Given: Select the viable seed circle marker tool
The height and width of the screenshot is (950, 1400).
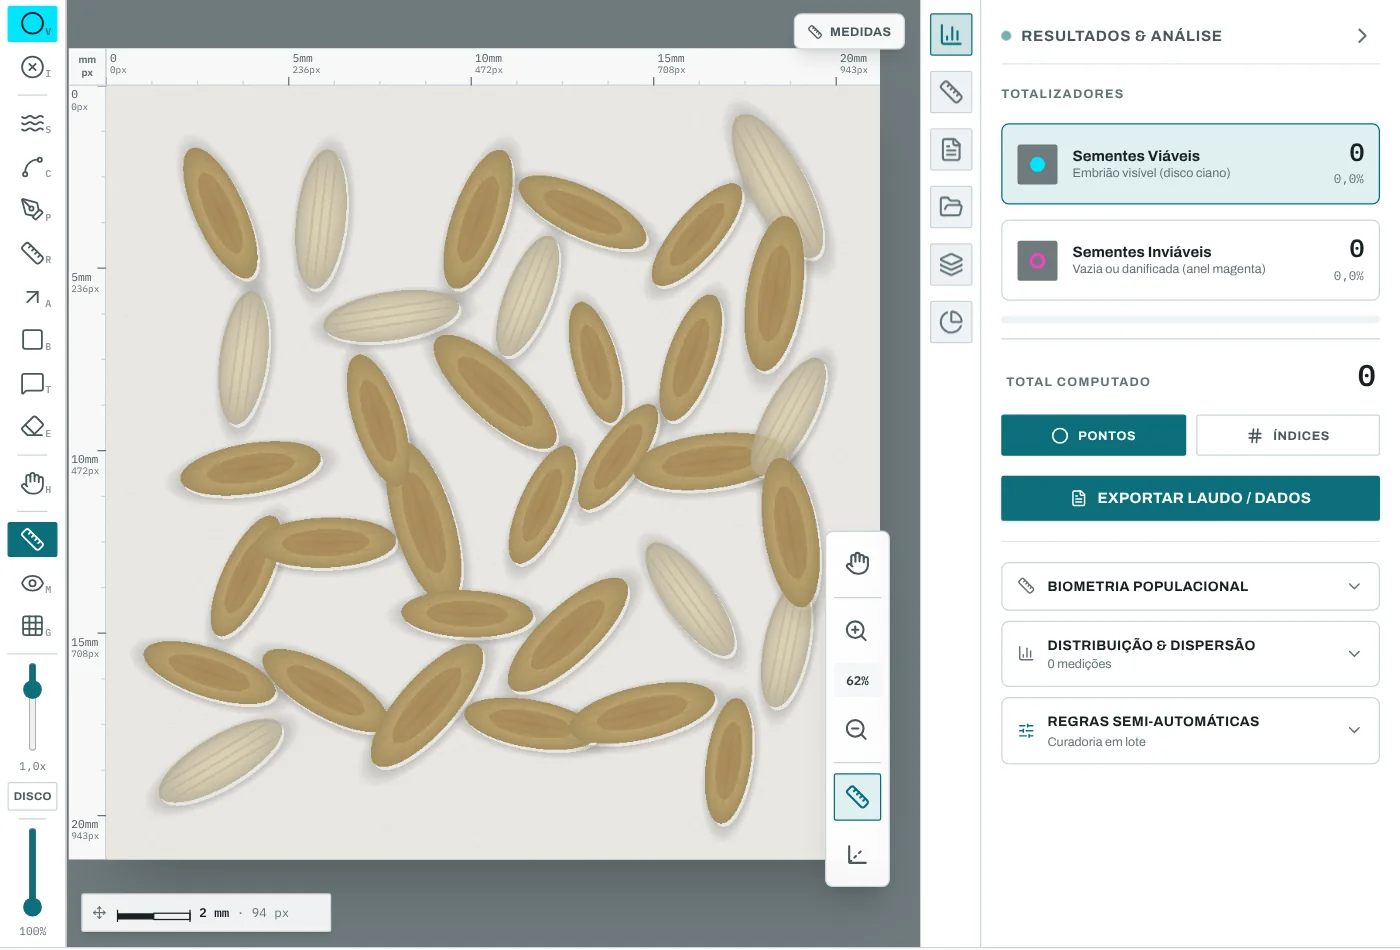Looking at the screenshot, I should click(32, 23).
